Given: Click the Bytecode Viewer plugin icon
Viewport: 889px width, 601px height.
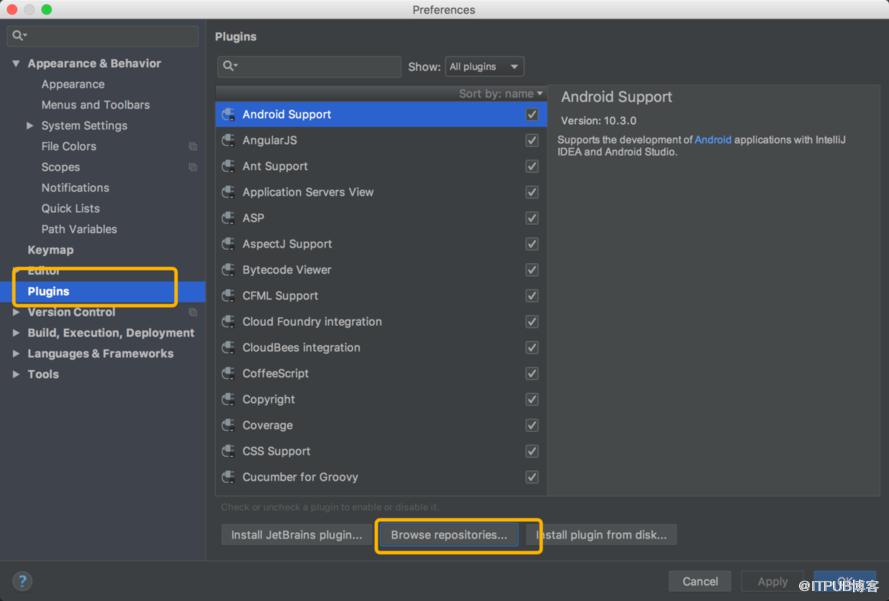Looking at the screenshot, I should click(x=228, y=270).
